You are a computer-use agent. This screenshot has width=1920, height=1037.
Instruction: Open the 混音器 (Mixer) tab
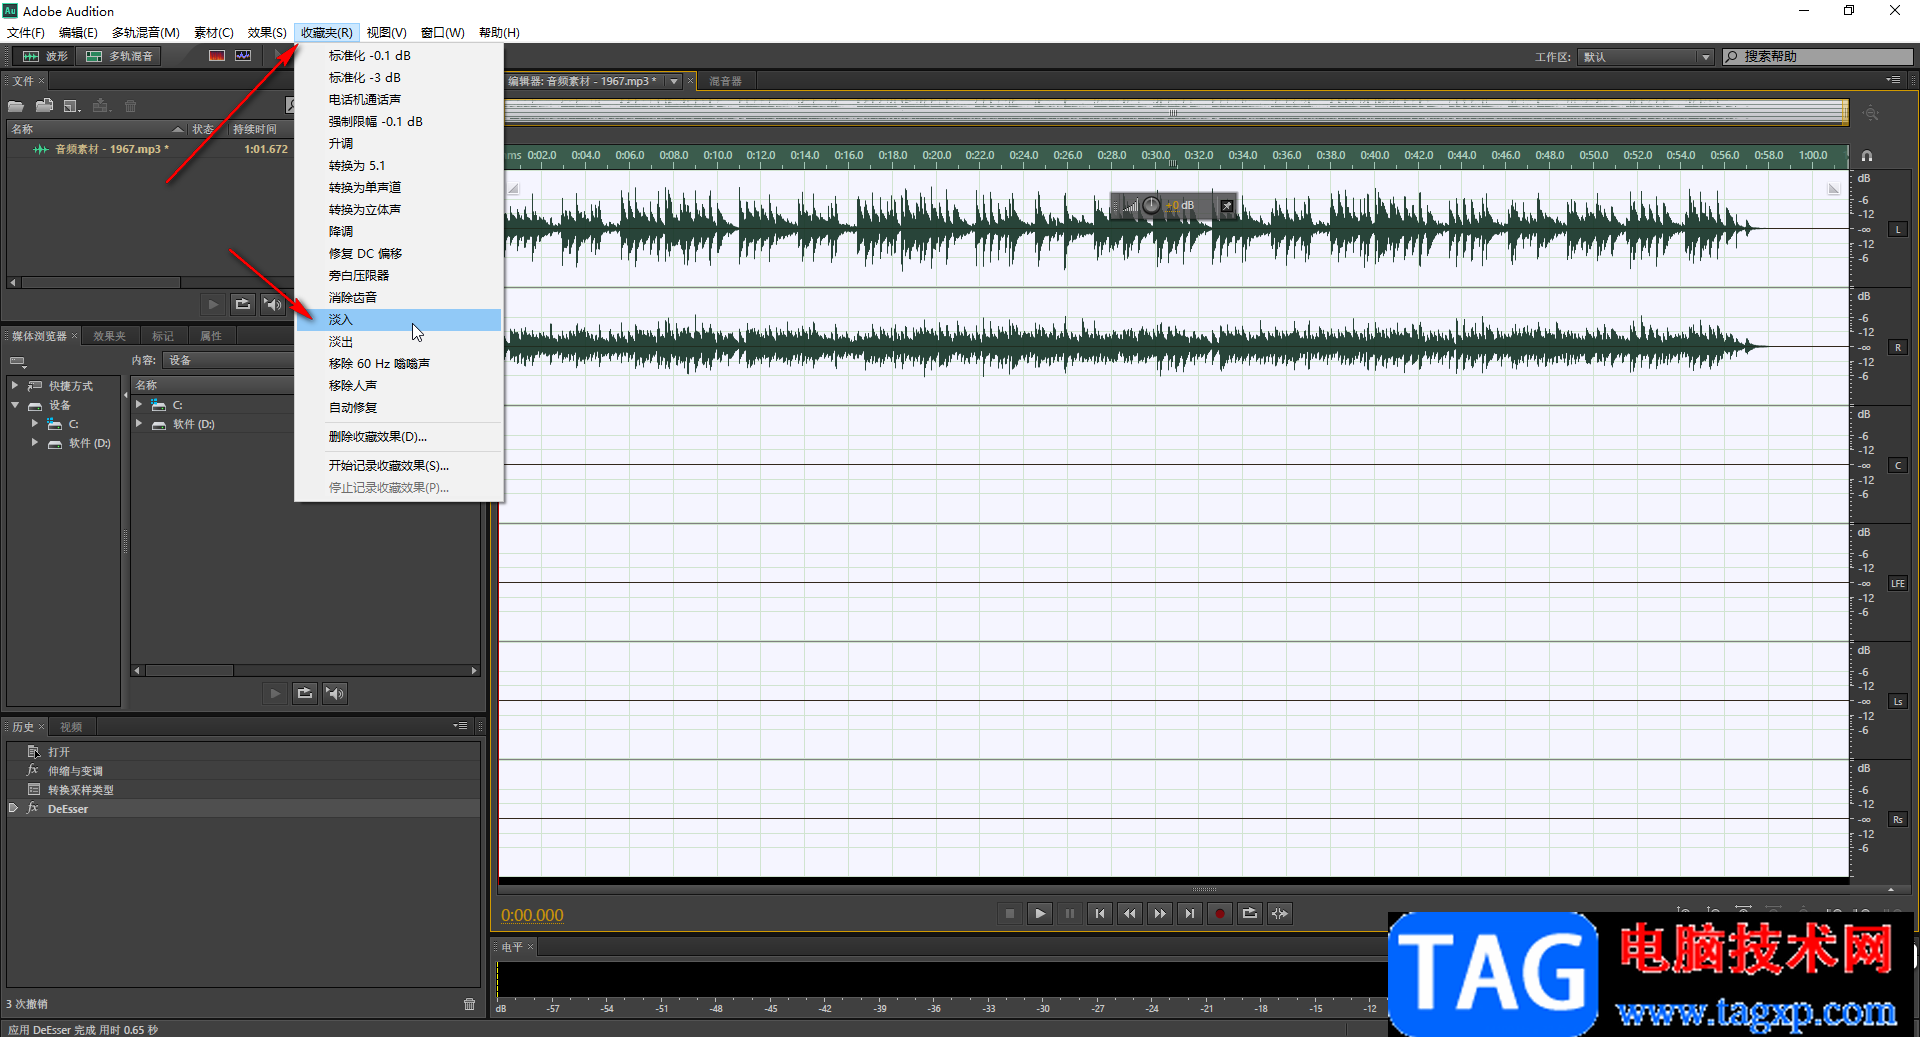pyautogui.click(x=725, y=81)
